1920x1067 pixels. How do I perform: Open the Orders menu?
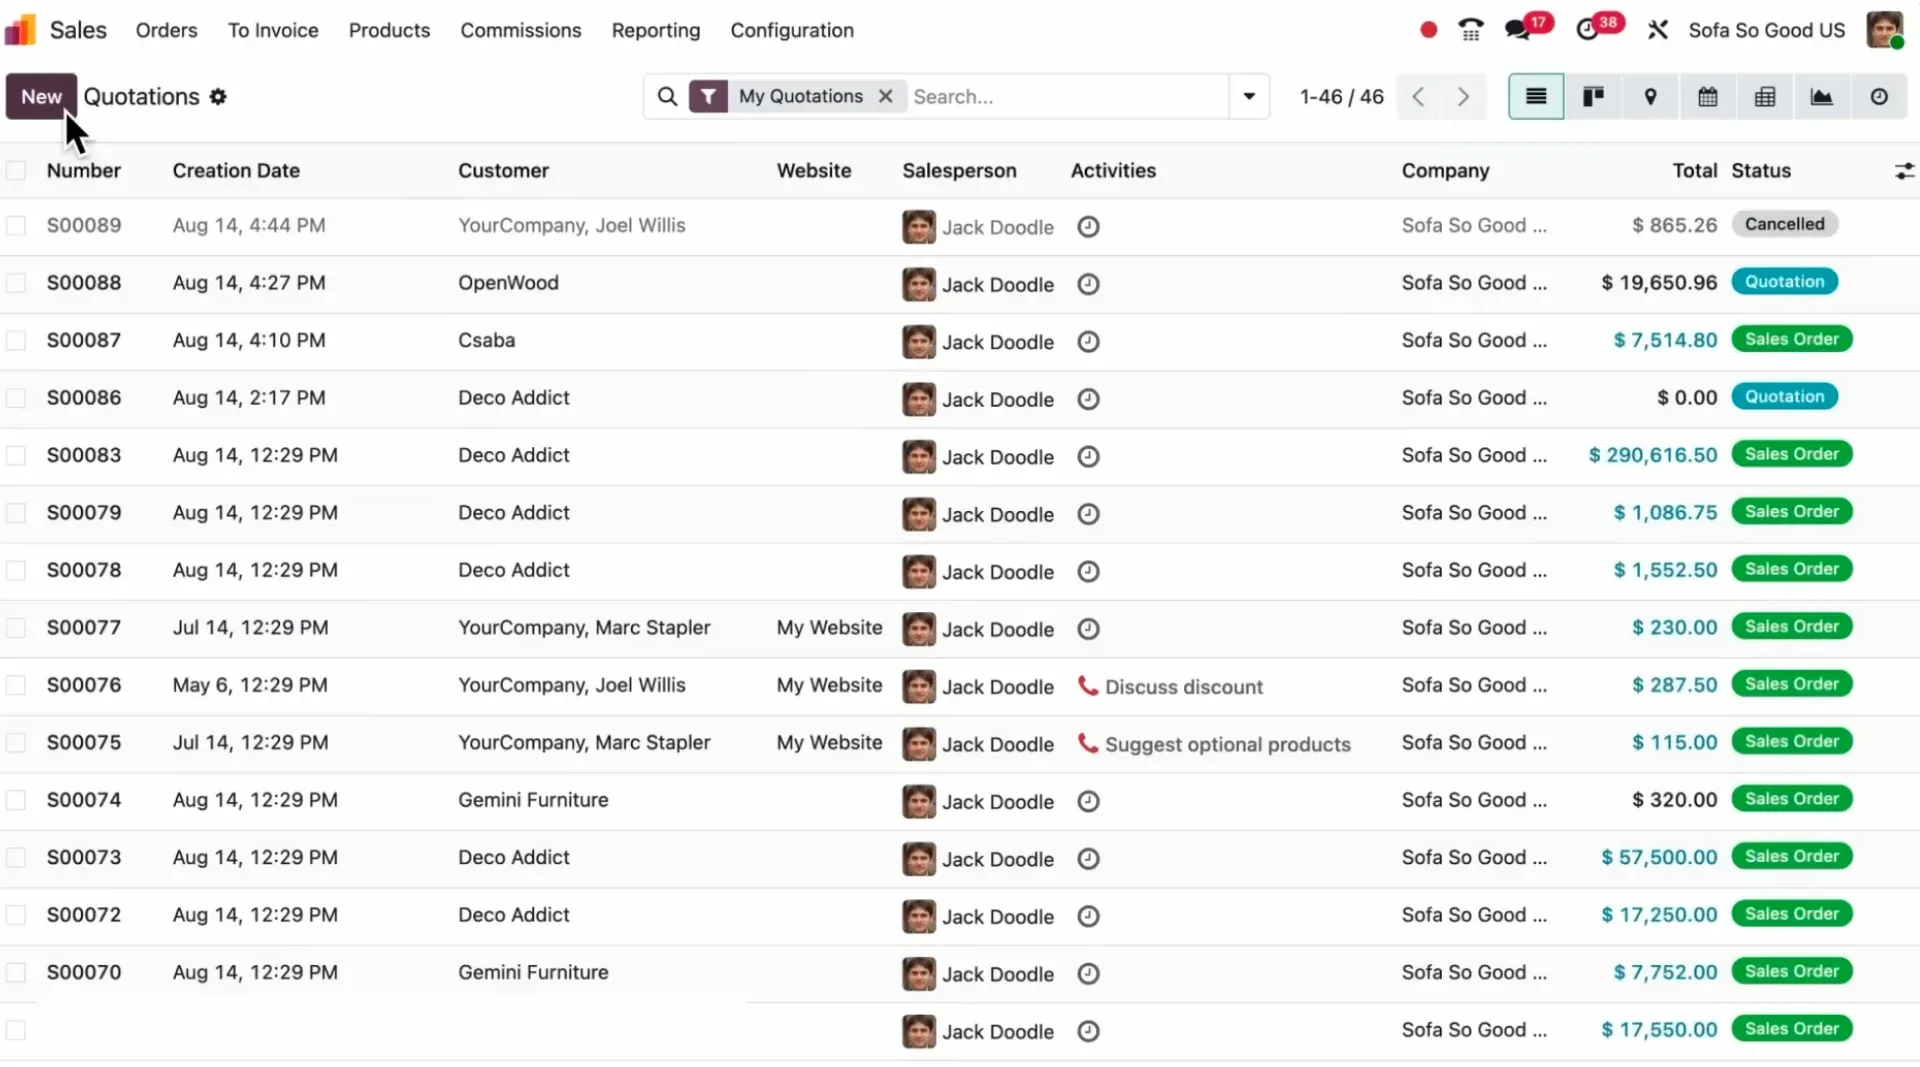pyautogui.click(x=166, y=30)
